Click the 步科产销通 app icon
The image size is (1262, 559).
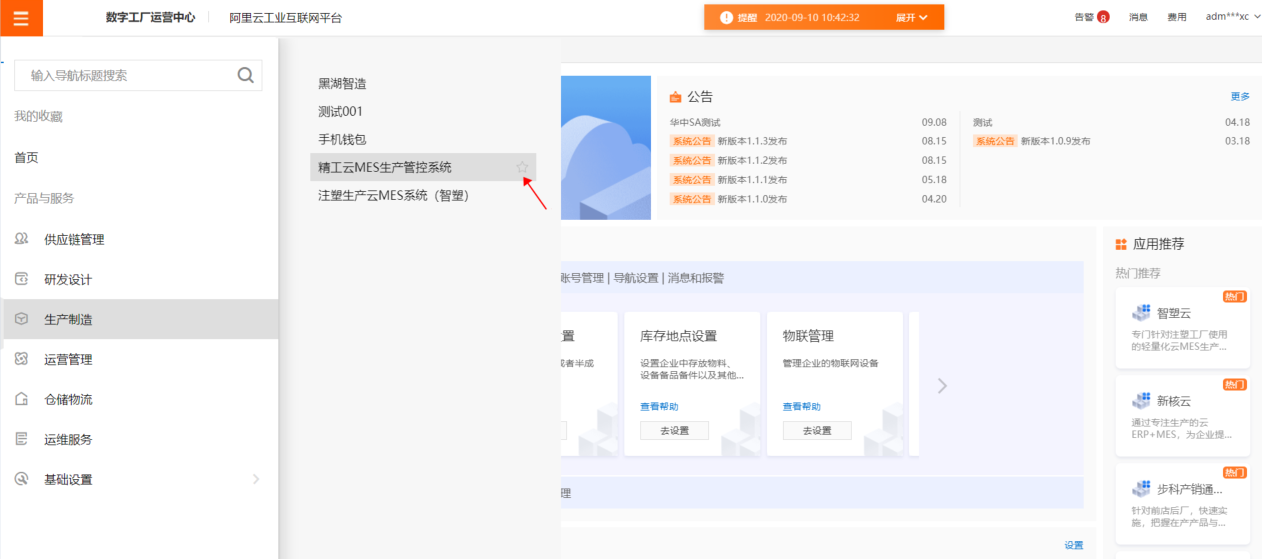pyautogui.click(x=1141, y=489)
